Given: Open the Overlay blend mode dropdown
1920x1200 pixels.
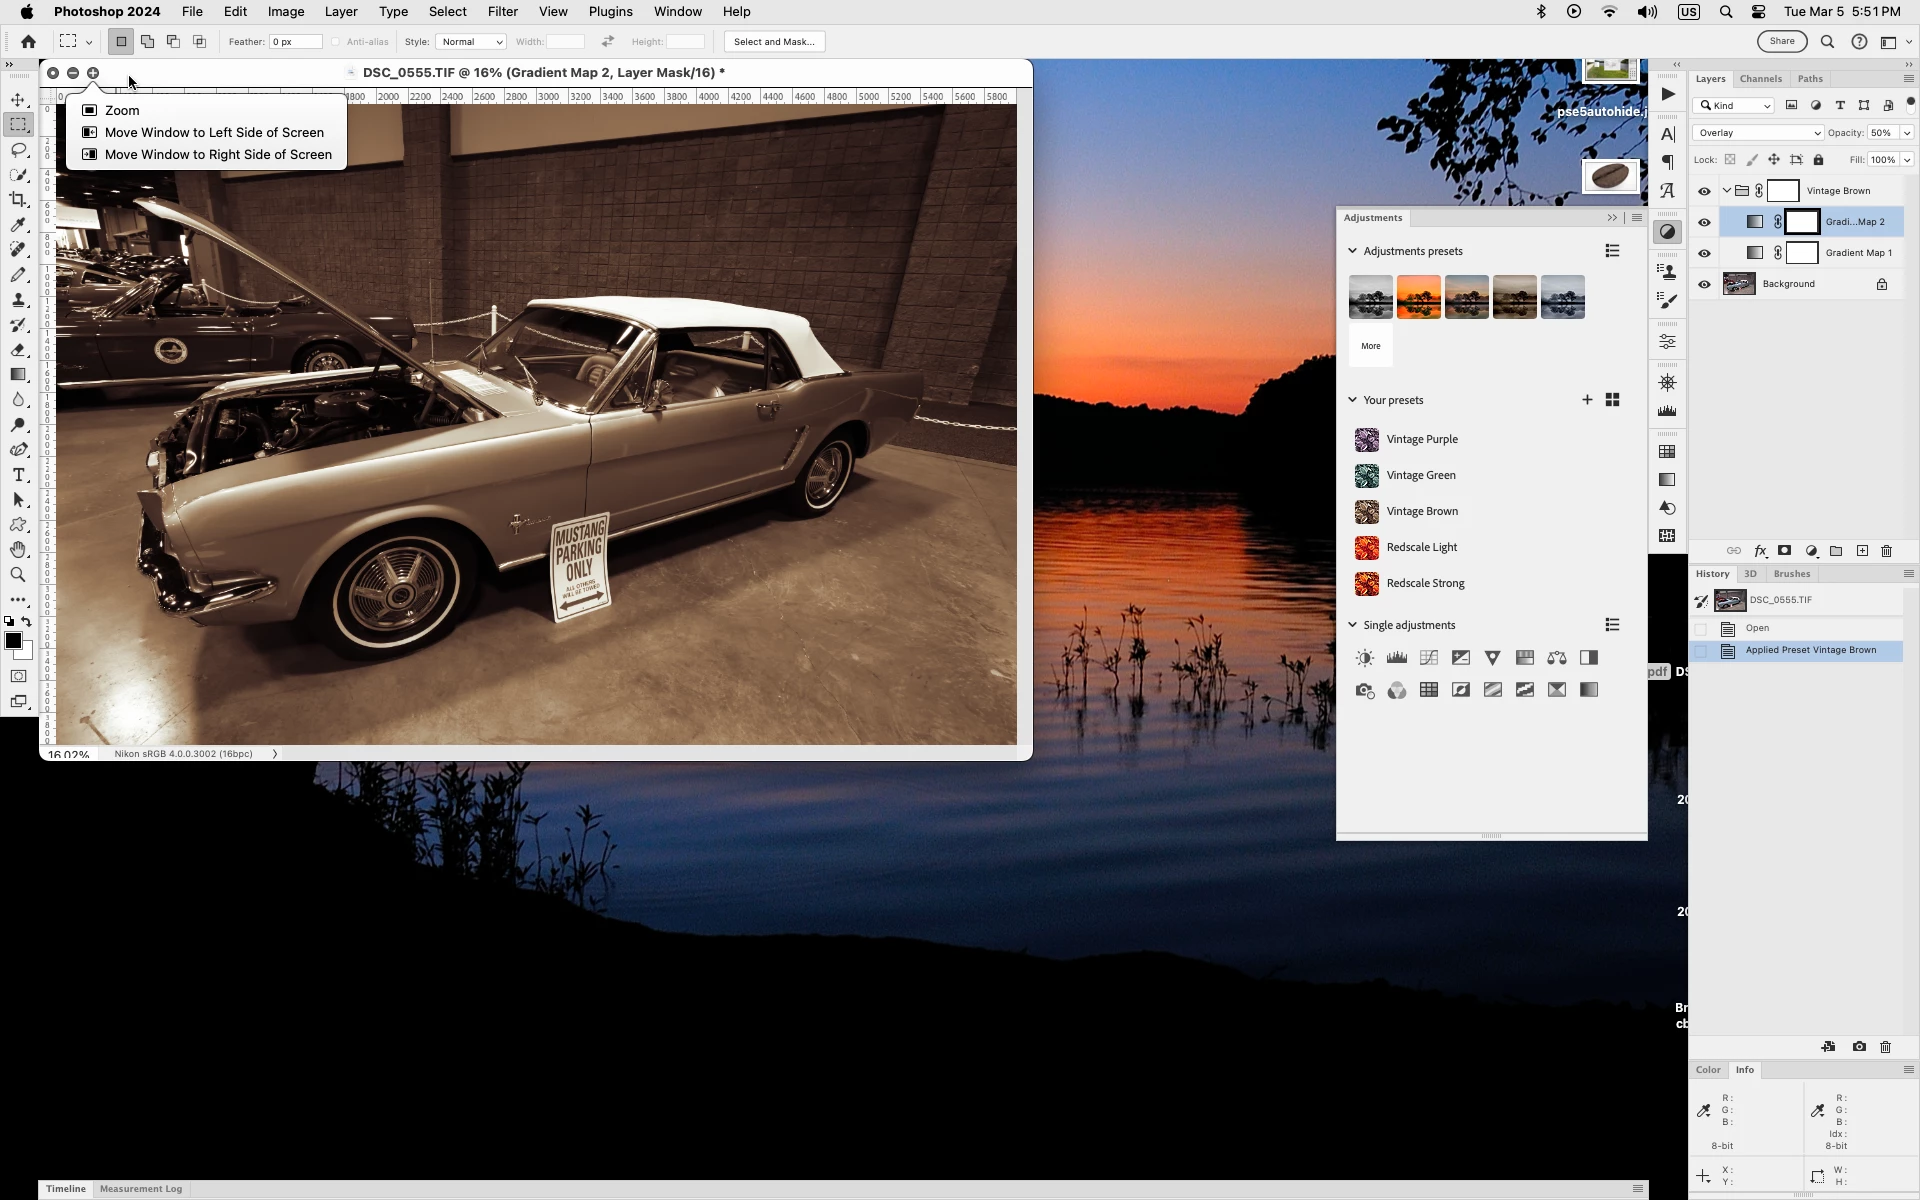Looking at the screenshot, I should (x=1758, y=133).
